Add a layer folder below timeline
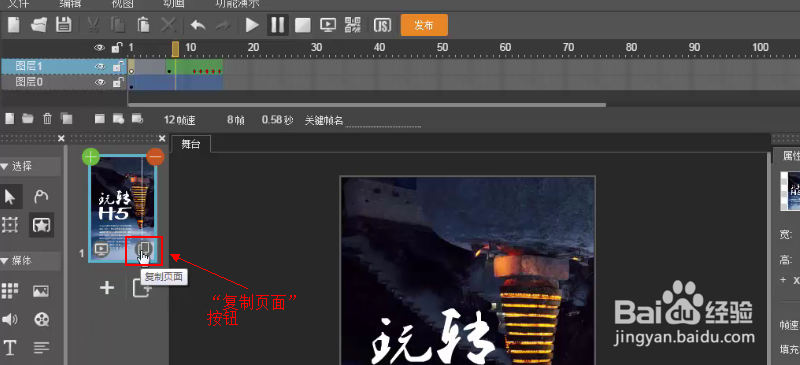Viewport: 800px width, 365px height. point(28,119)
